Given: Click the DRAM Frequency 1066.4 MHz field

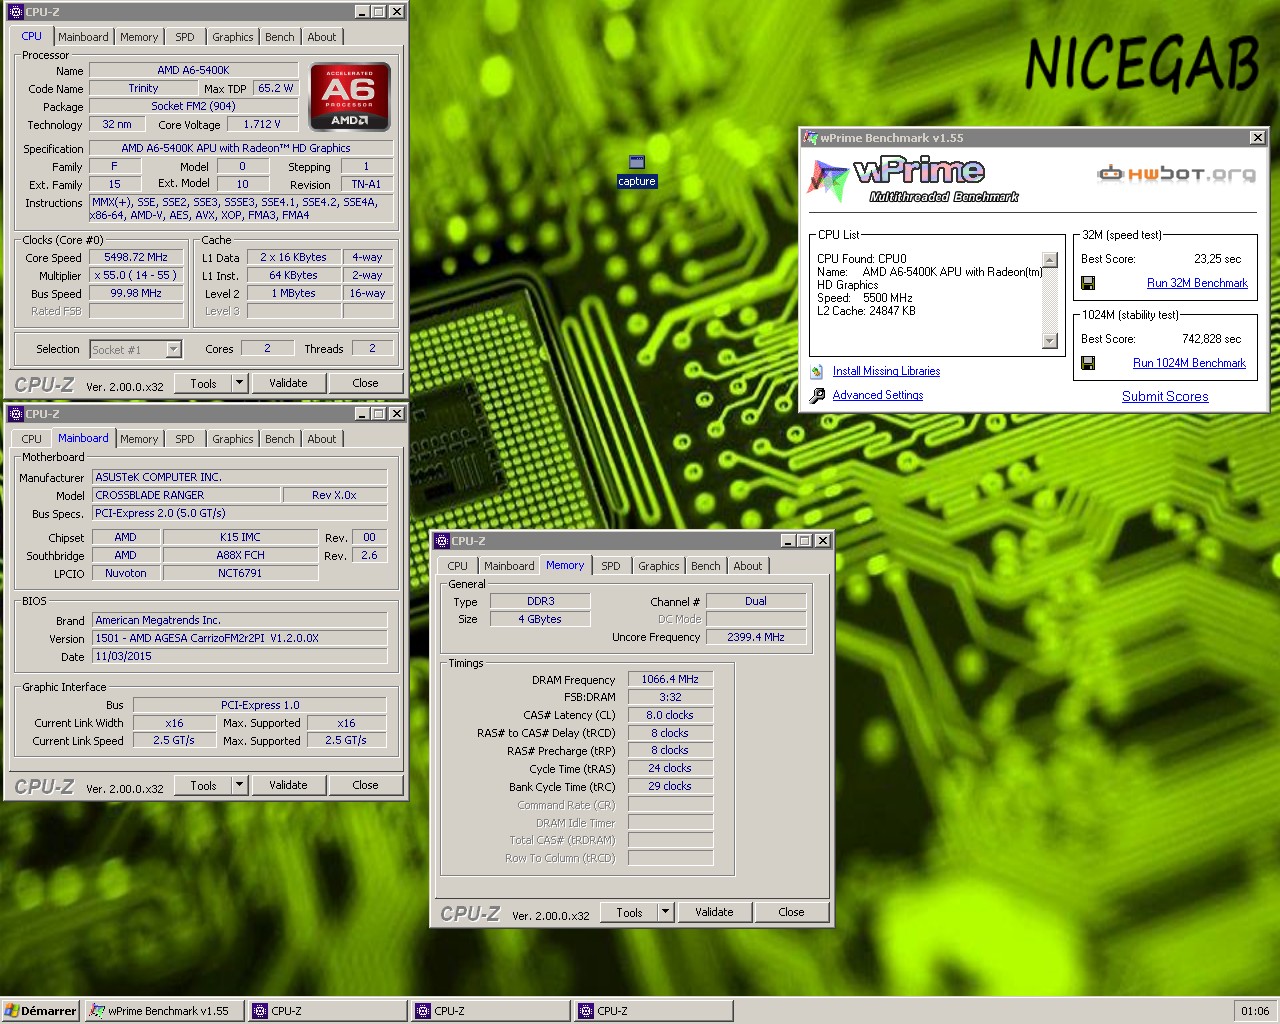Looking at the screenshot, I should pyautogui.click(x=670, y=679).
